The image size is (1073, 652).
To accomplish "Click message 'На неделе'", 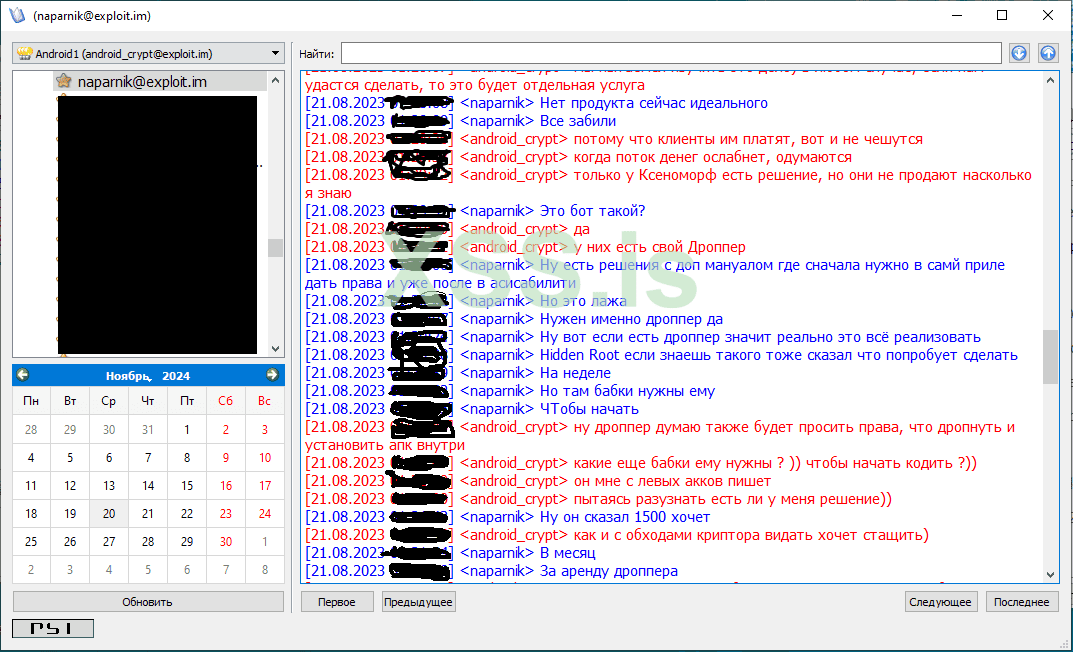I will pyautogui.click(x=576, y=373).
